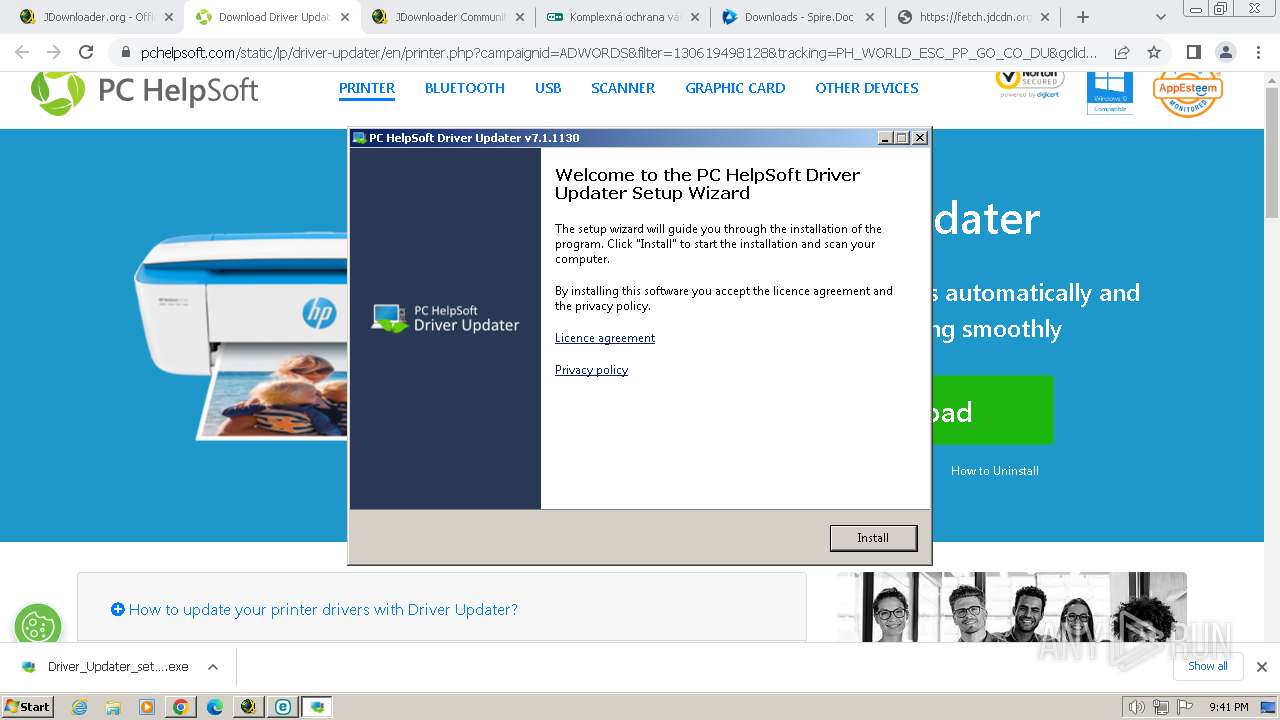Click the taskbar clock 9:41 PM
The width and height of the screenshot is (1280, 720).
point(1229,707)
